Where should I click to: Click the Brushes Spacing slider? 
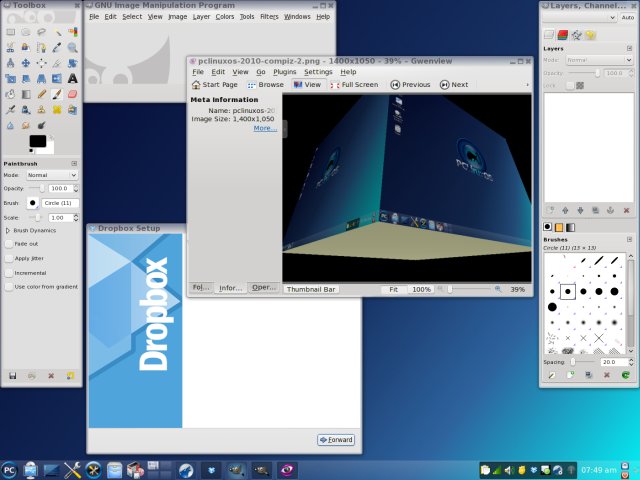[583, 362]
